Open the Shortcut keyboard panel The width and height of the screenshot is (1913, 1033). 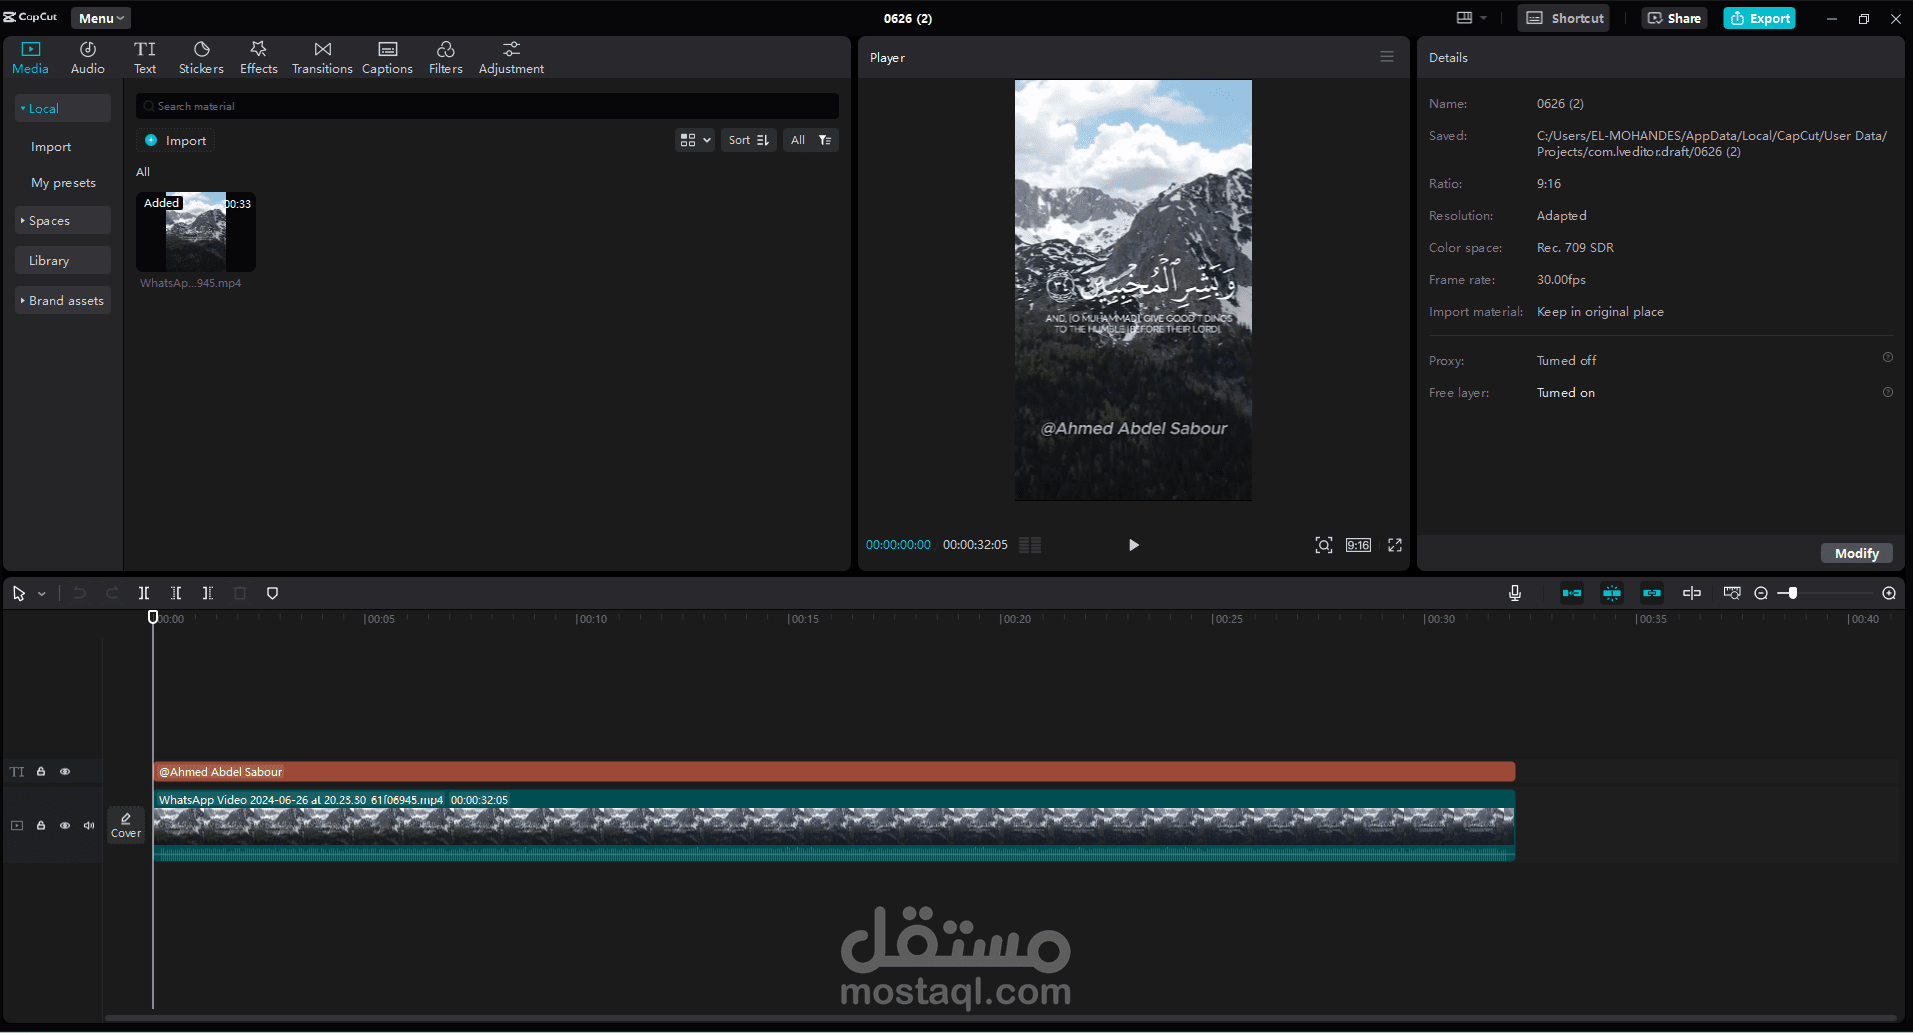[x=1564, y=18]
